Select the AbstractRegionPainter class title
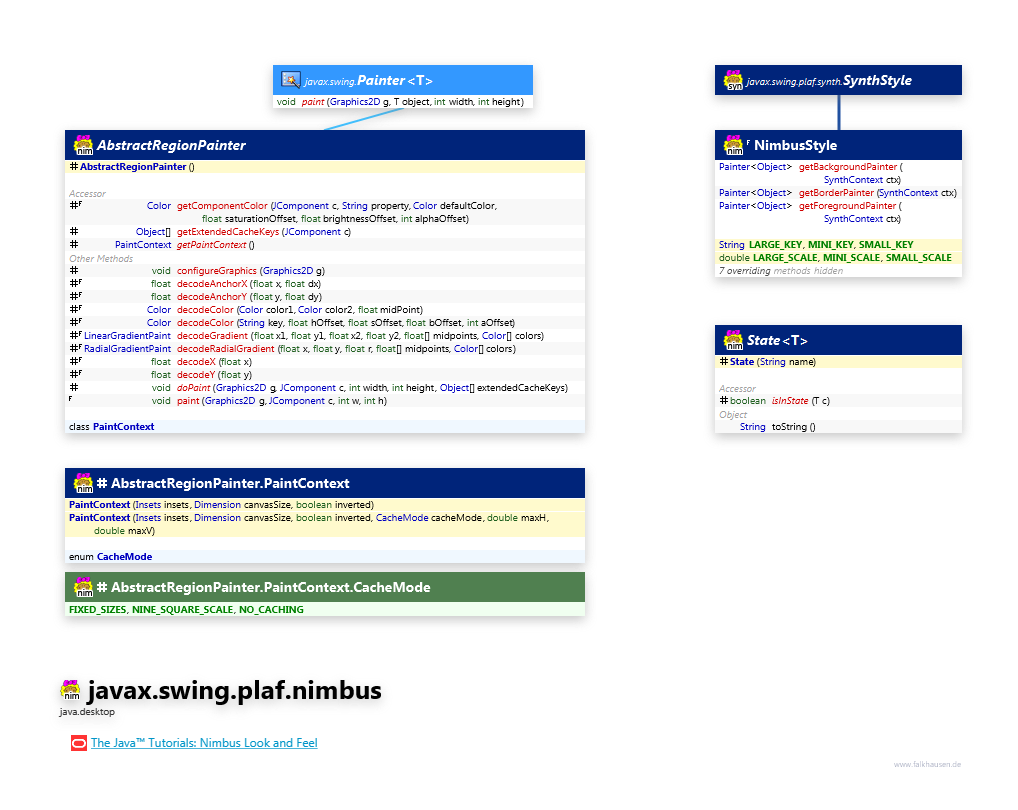Screen dimensions: 1018x810 coord(171,145)
